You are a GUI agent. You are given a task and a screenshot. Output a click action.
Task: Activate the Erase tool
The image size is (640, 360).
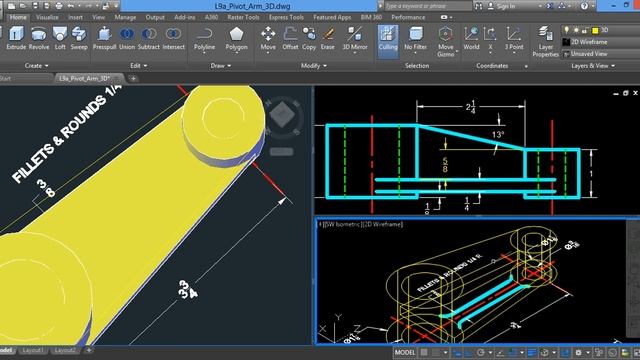[327, 38]
